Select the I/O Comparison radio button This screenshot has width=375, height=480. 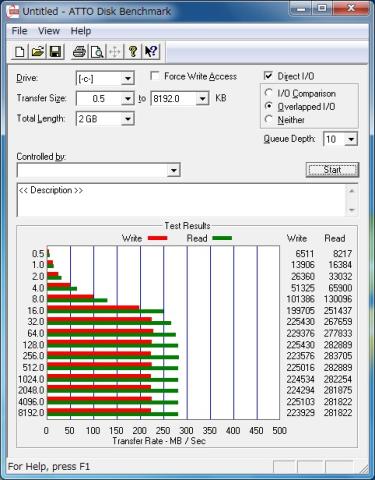click(x=269, y=93)
